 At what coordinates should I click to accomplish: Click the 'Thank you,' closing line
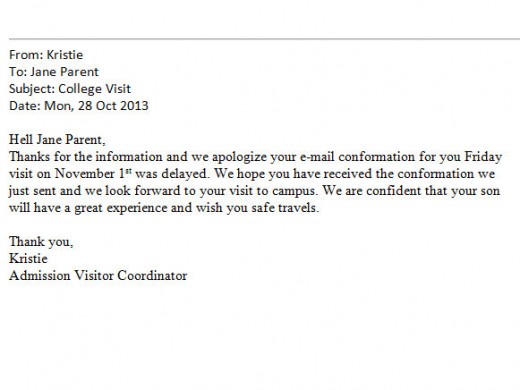pos(41,242)
